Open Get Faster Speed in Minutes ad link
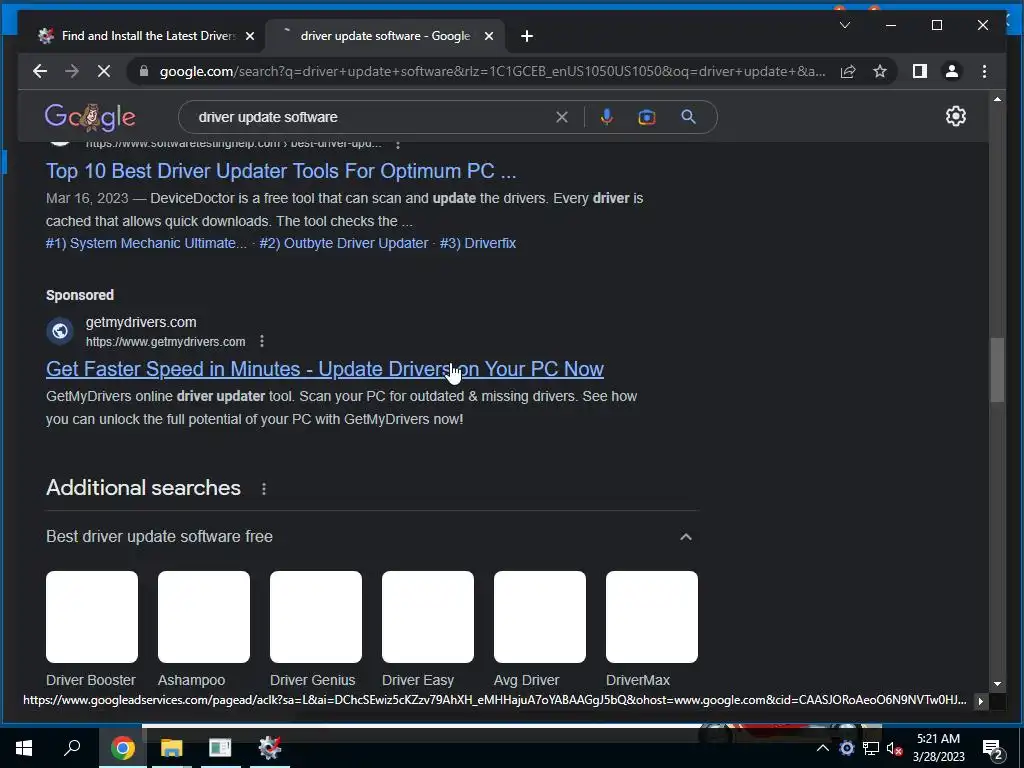Screen dimensions: 1024x768 click(325, 369)
